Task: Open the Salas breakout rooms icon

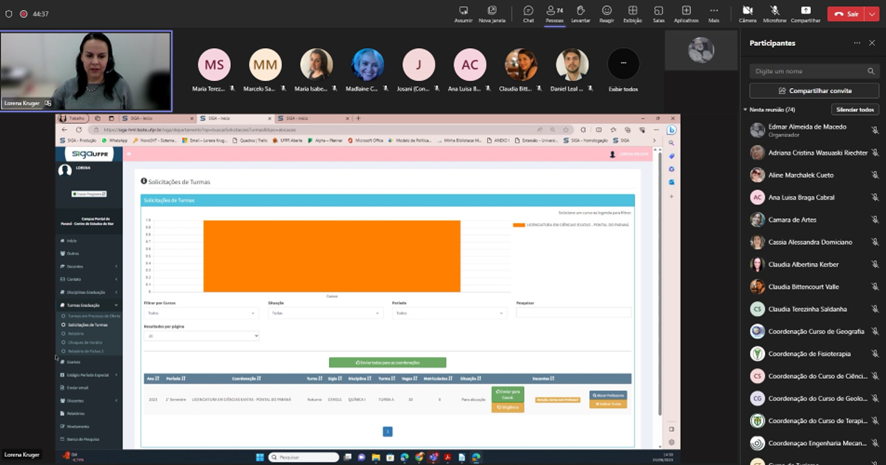Action: coord(658,12)
